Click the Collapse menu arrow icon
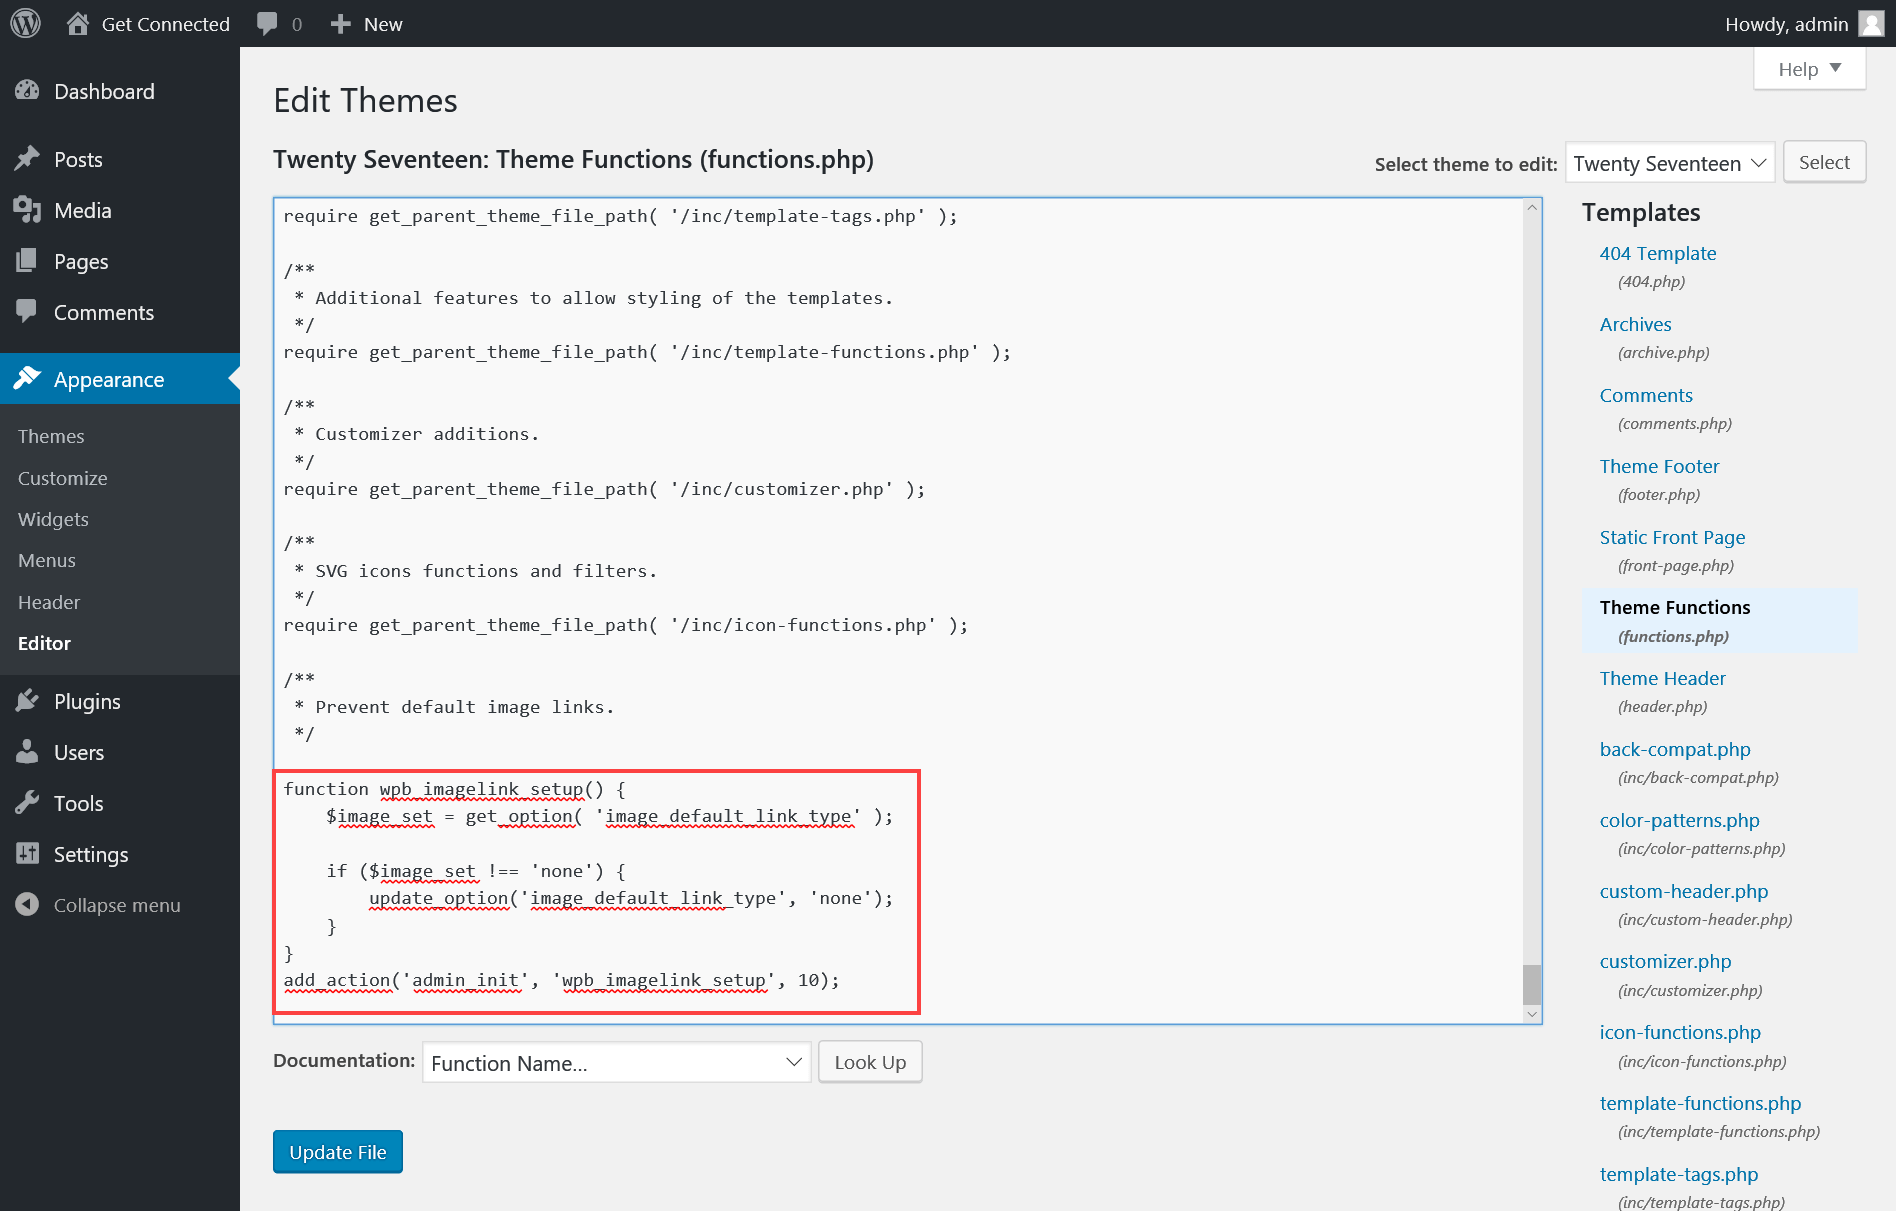1896x1211 pixels. point(27,904)
